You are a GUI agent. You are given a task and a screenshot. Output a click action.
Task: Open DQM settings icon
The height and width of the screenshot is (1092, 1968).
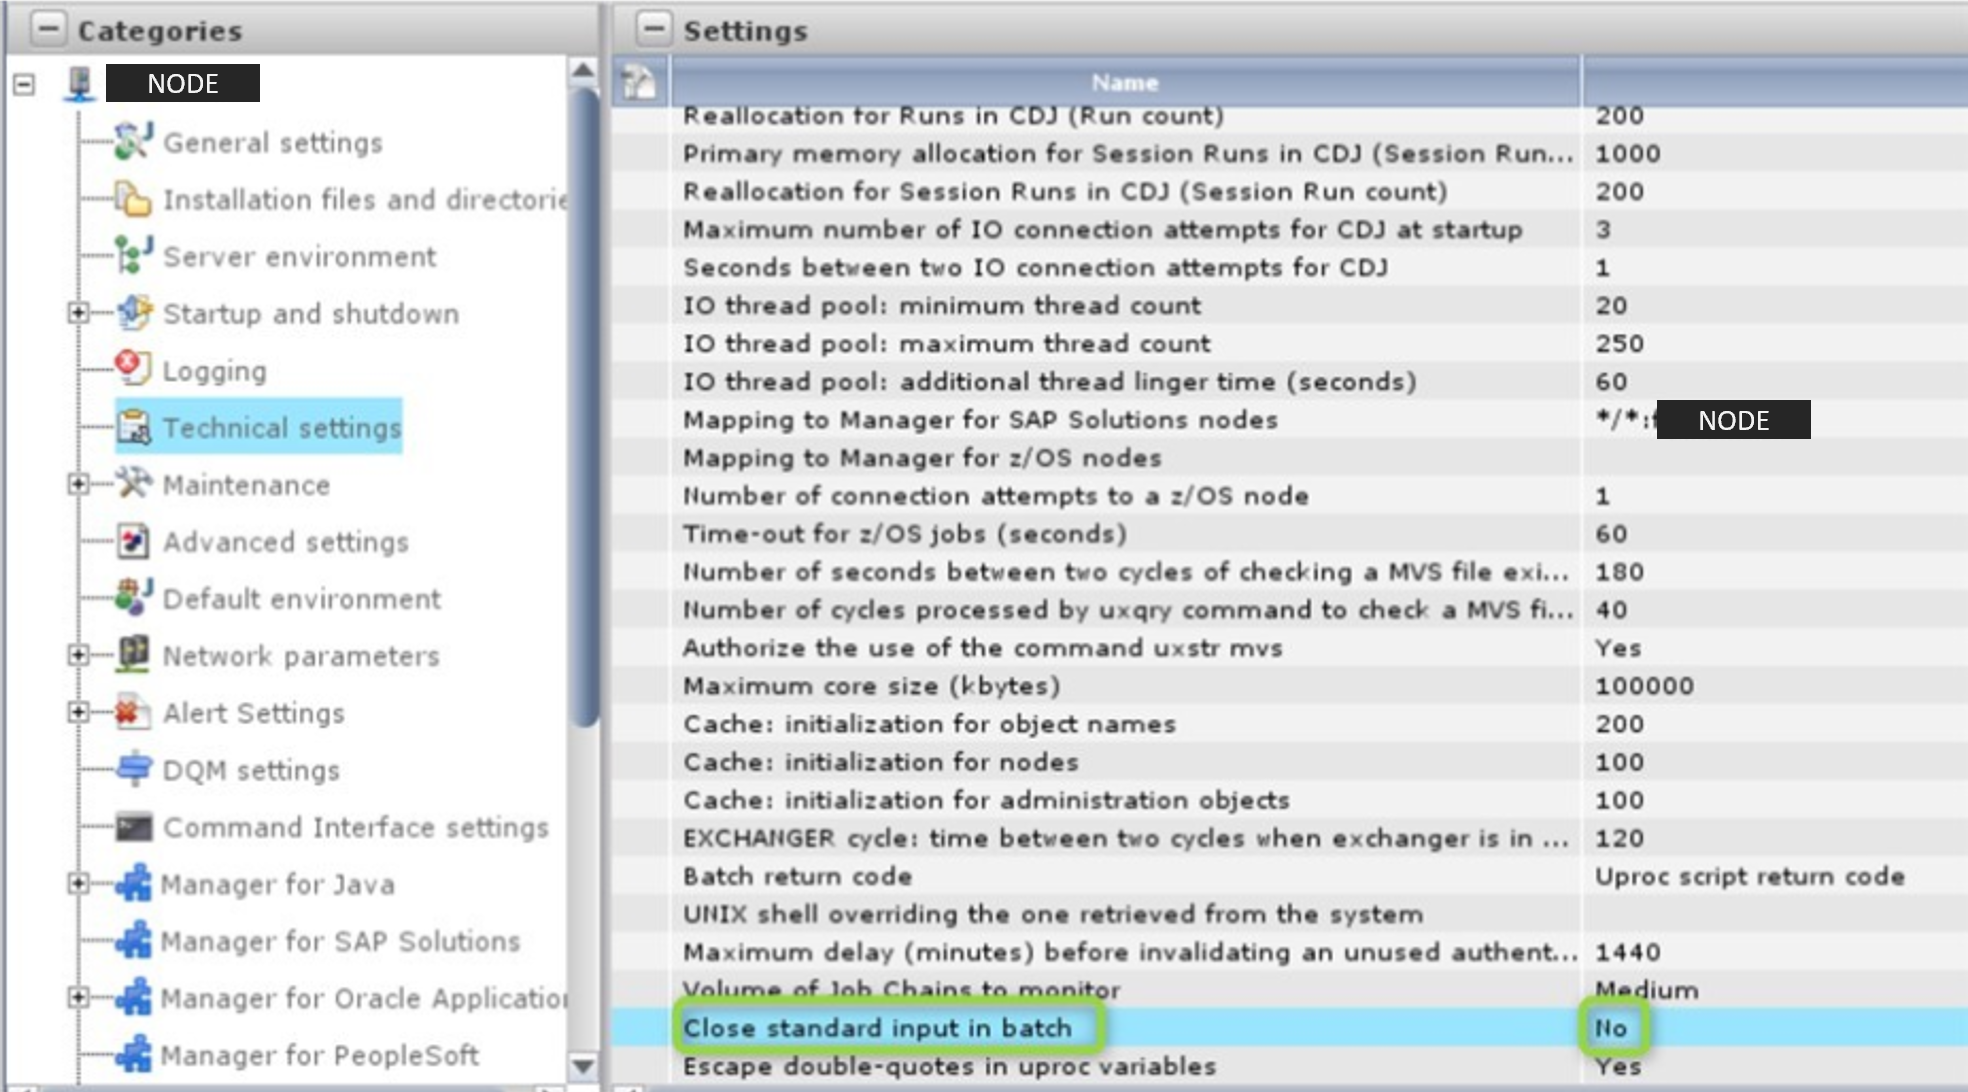pos(132,769)
